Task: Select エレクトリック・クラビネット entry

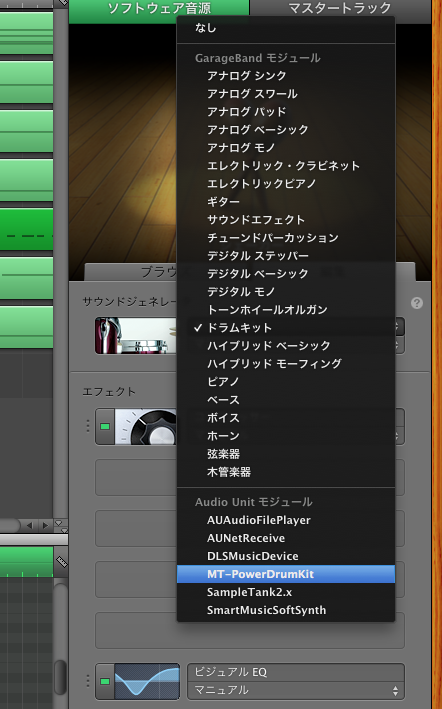Action: [x=286, y=166]
